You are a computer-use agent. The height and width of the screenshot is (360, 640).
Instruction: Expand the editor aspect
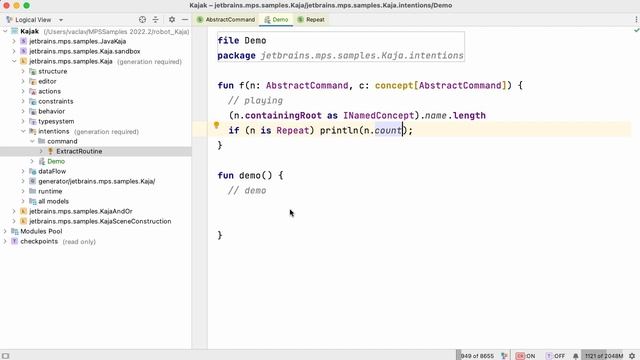click(x=23, y=81)
